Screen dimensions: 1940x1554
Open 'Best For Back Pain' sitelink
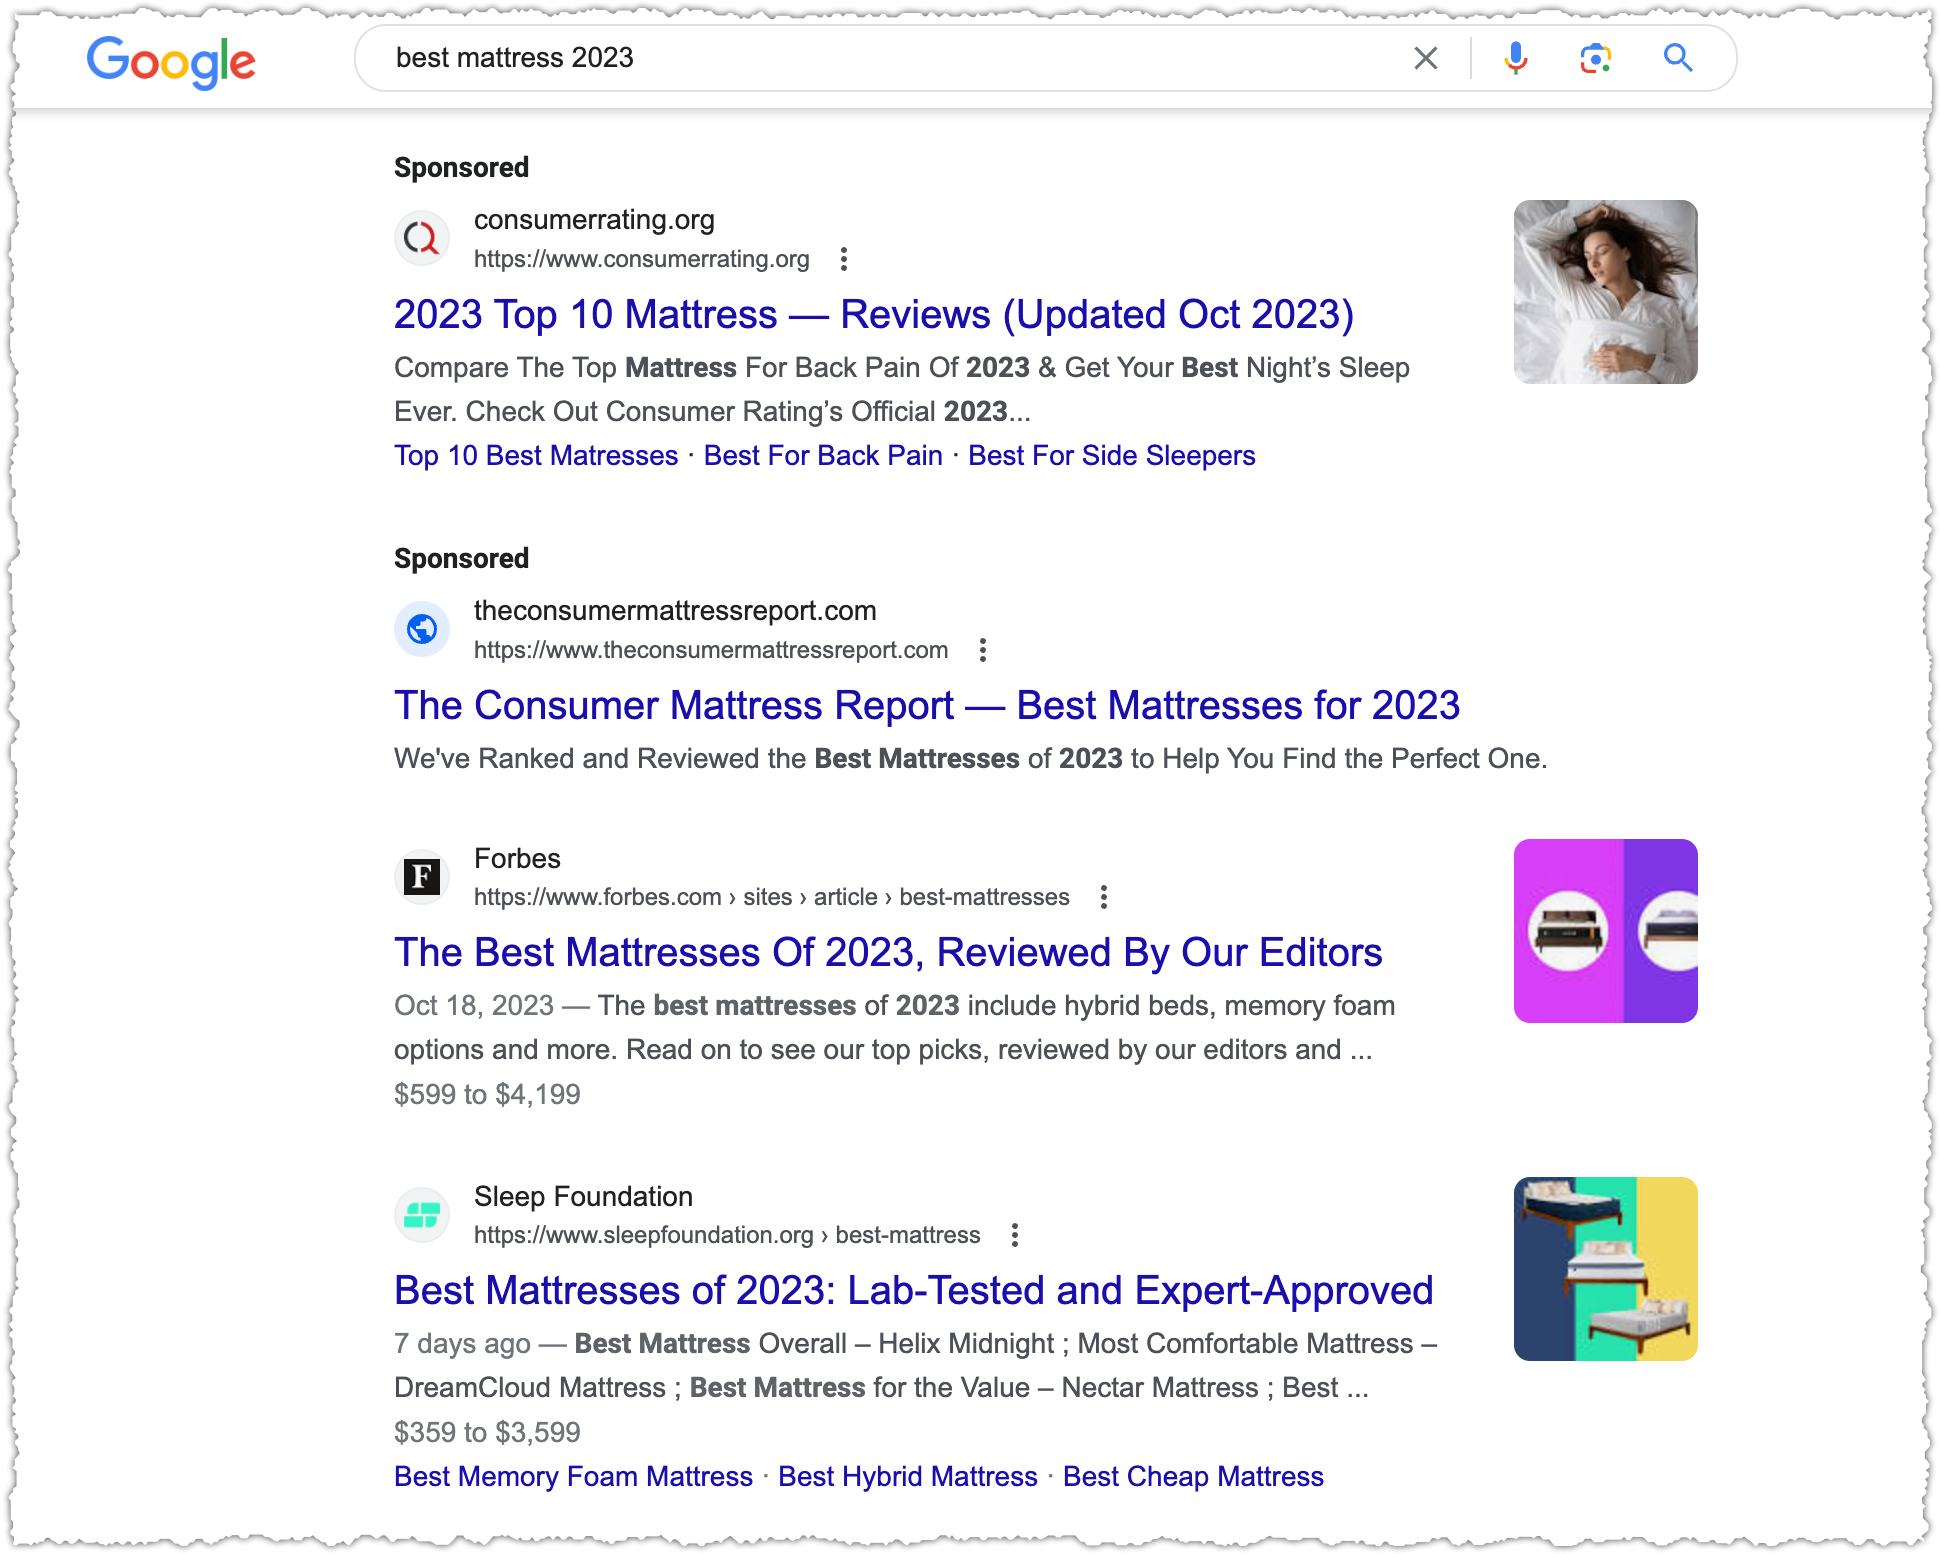tap(823, 455)
